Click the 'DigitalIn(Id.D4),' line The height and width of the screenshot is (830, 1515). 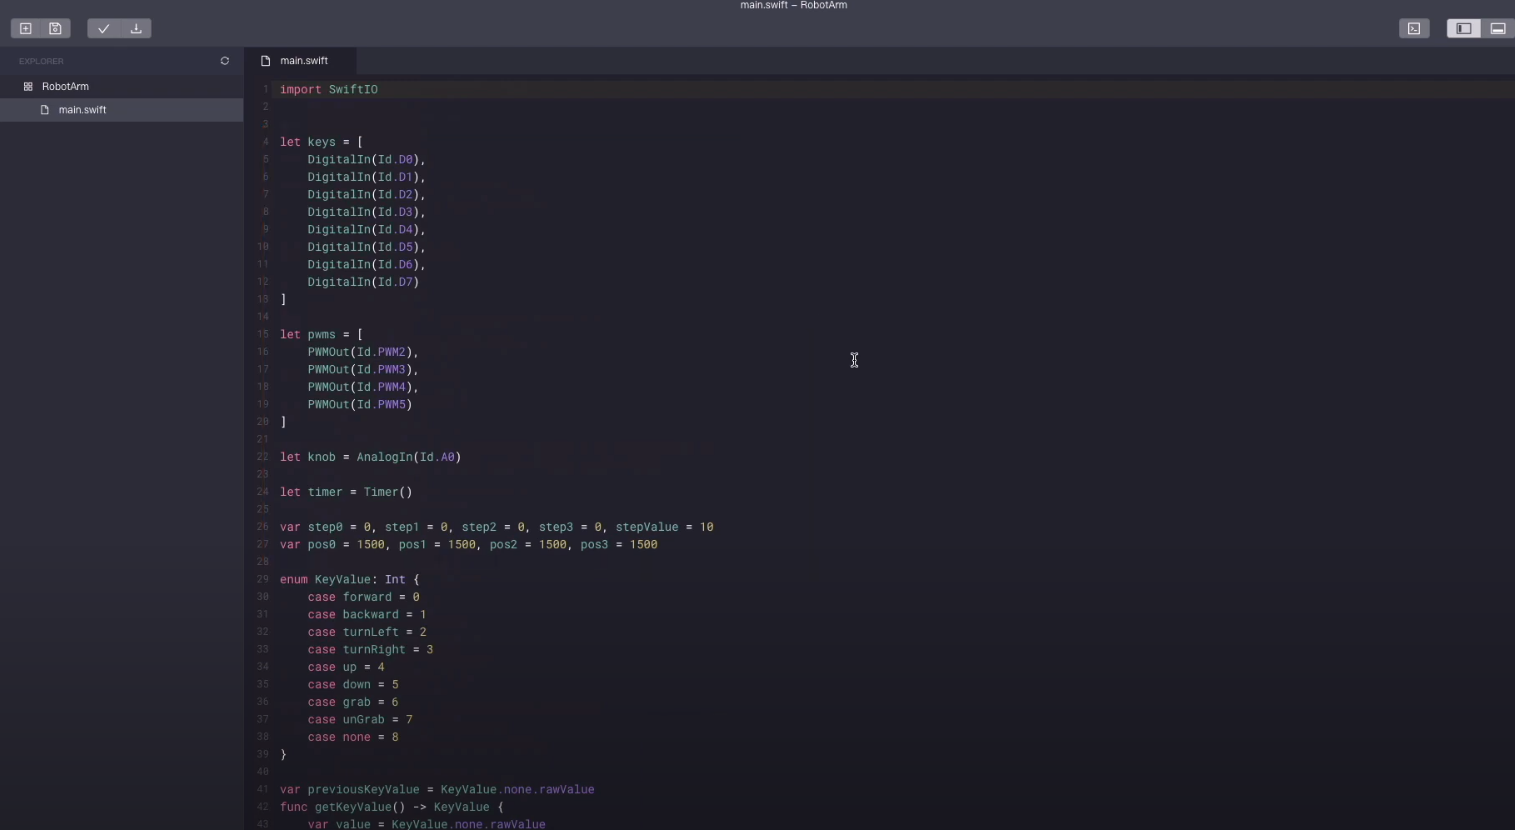coord(366,230)
